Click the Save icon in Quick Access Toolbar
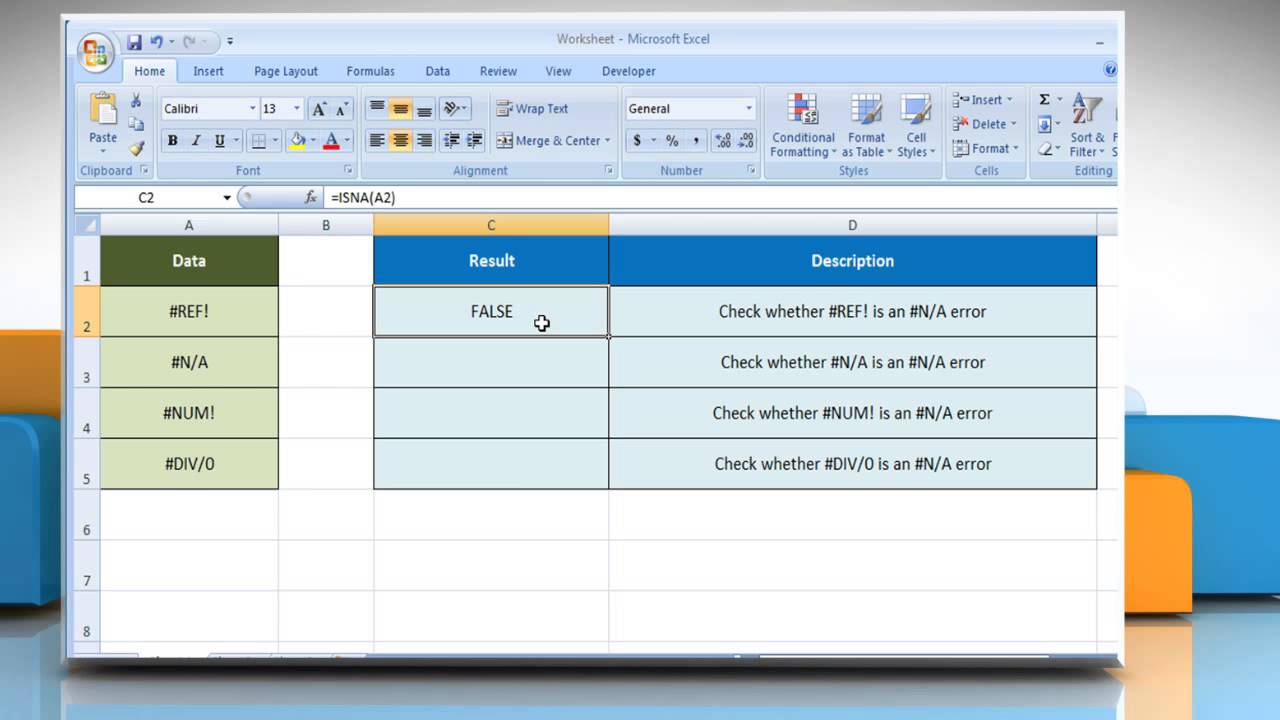1280x720 pixels. coord(134,42)
